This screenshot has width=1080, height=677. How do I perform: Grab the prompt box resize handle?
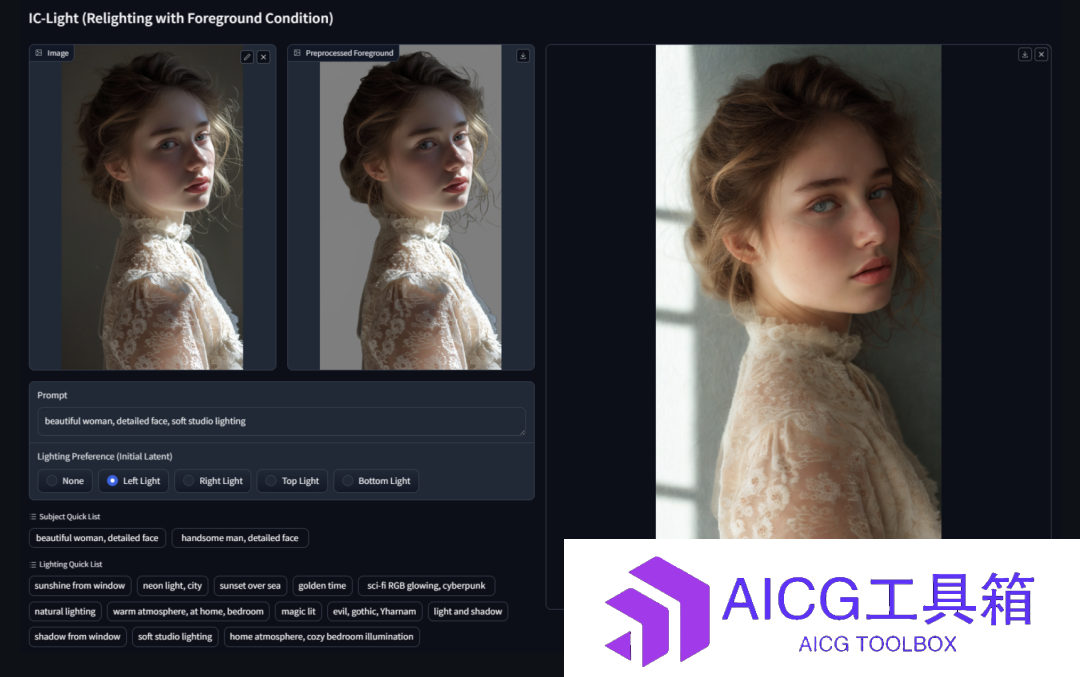pos(522,432)
